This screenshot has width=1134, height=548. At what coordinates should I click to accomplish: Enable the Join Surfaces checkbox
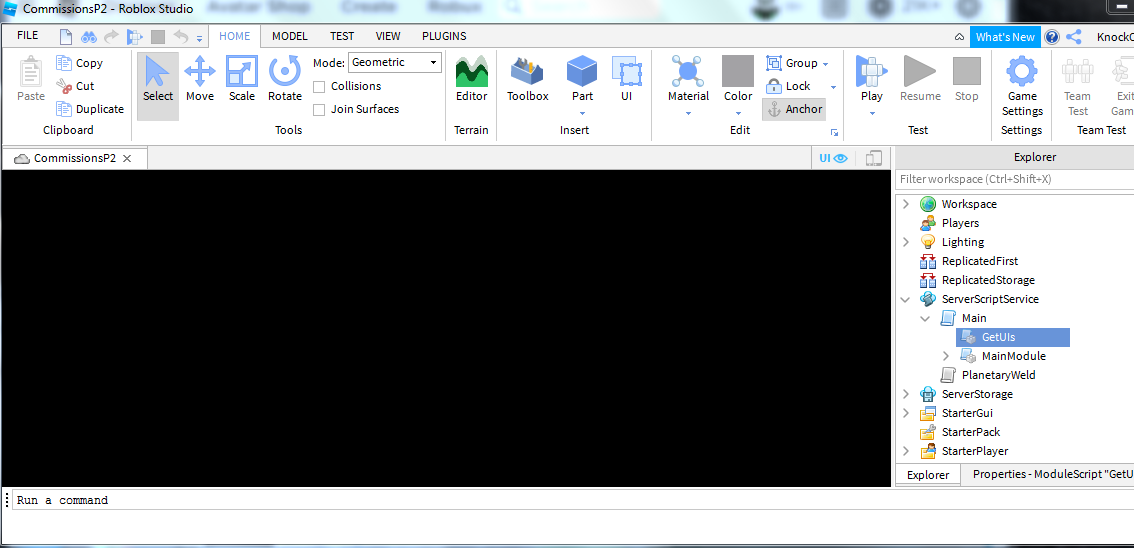(318, 110)
